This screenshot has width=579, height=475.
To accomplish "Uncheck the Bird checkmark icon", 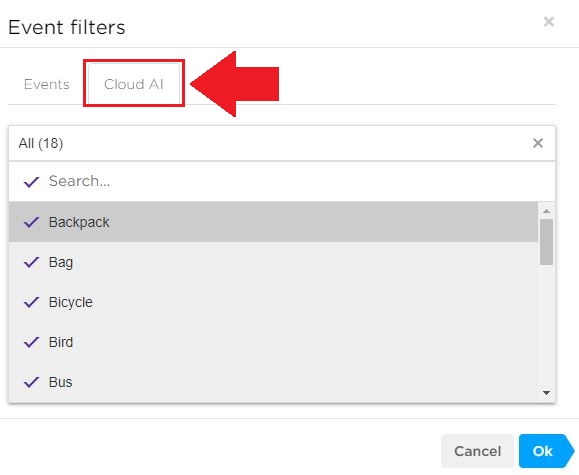I will [x=32, y=342].
